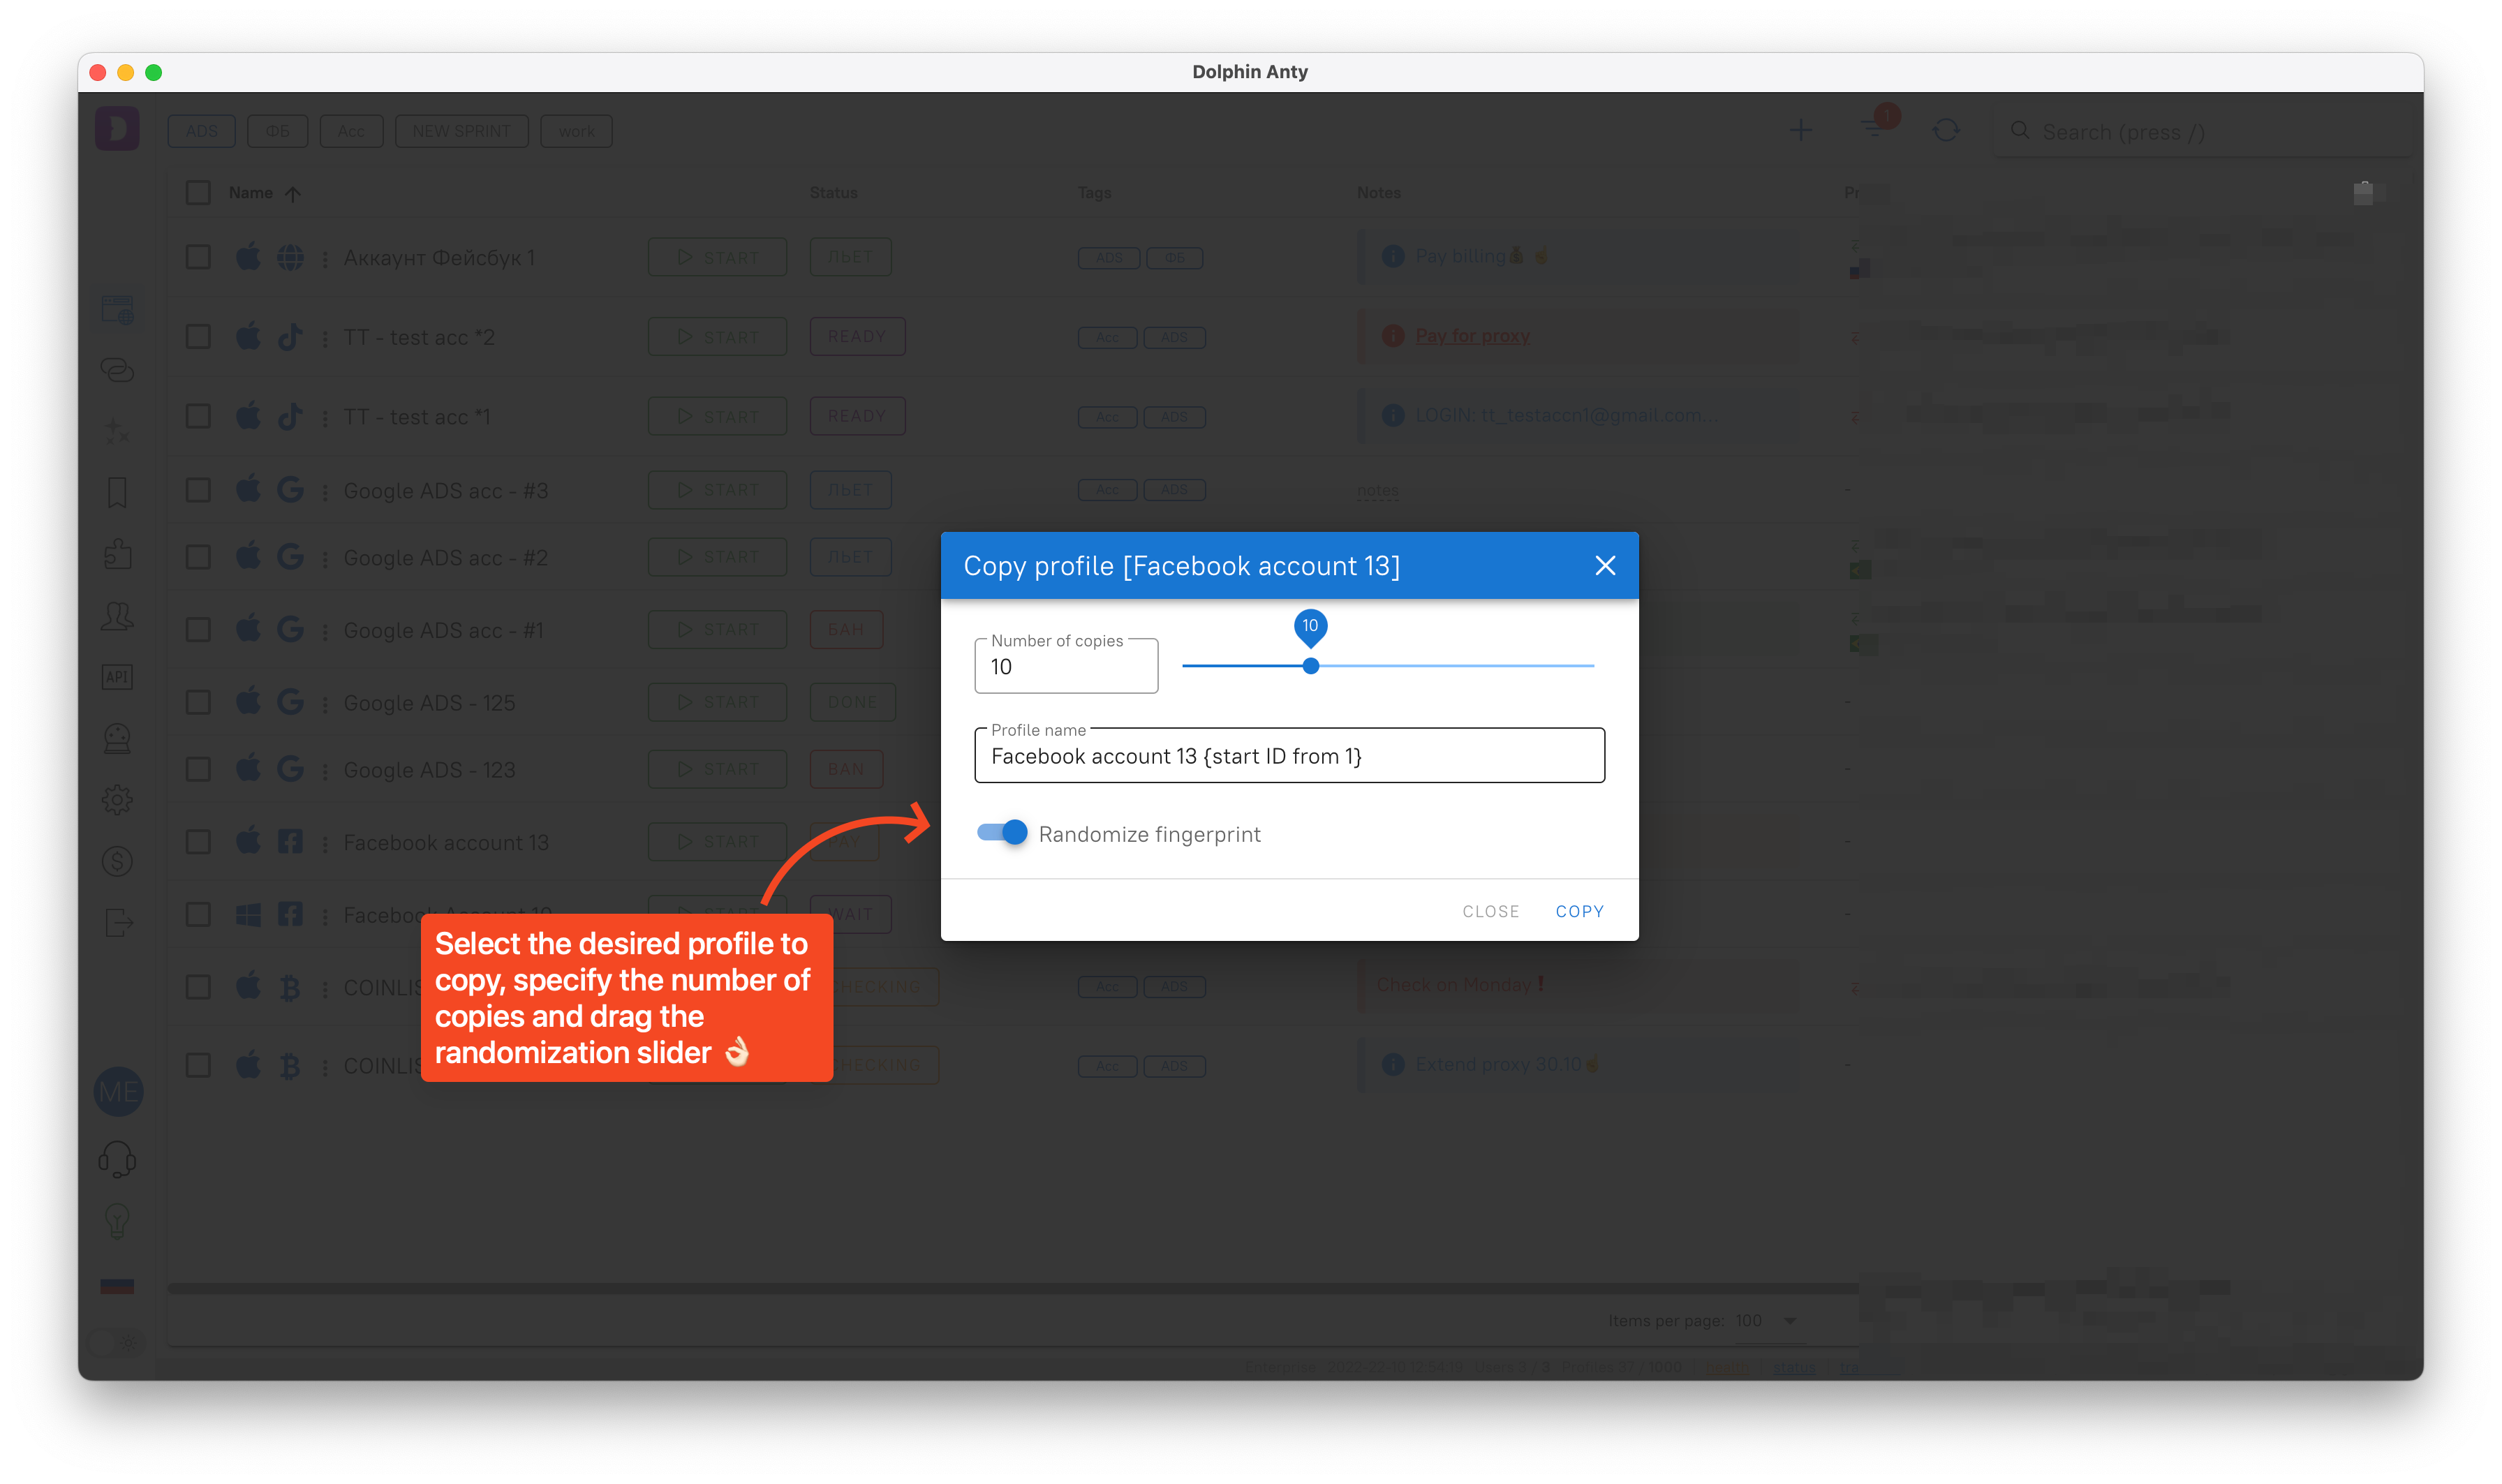Click the ME avatar circle
This screenshot has width=2502, height=1484.
point(118,1091)
